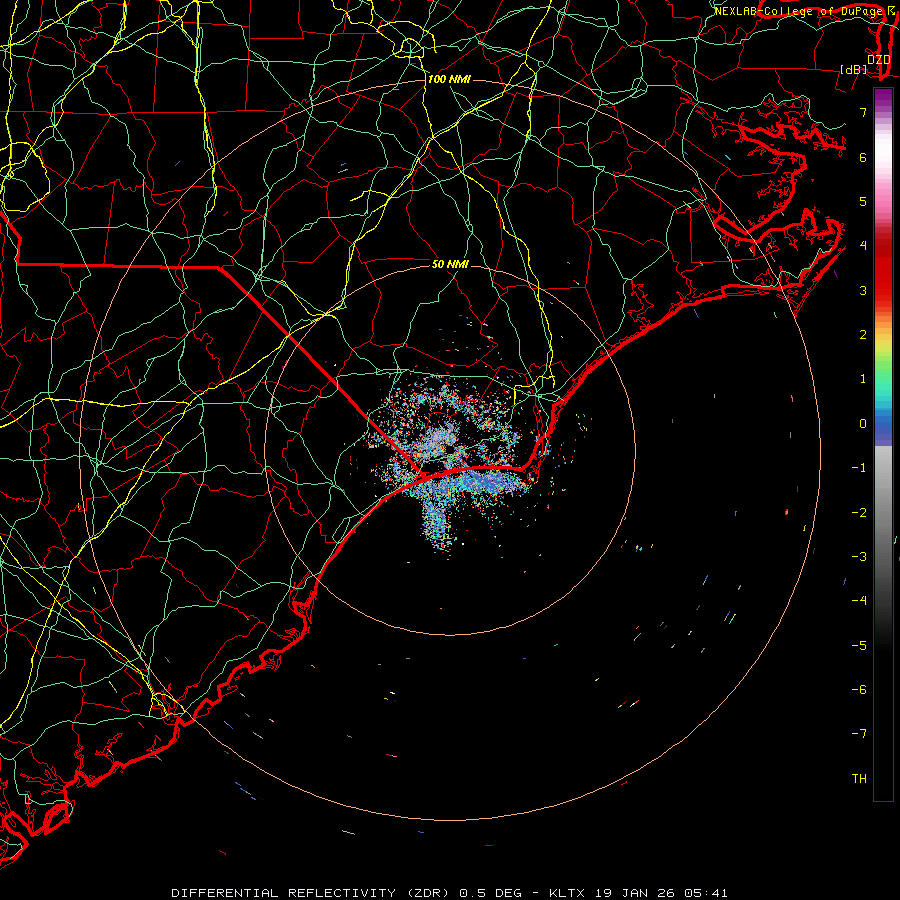The height and width of the screenshot is (900, 900).
Task: Click the TH threshold label on the scale
Action: 859,779
